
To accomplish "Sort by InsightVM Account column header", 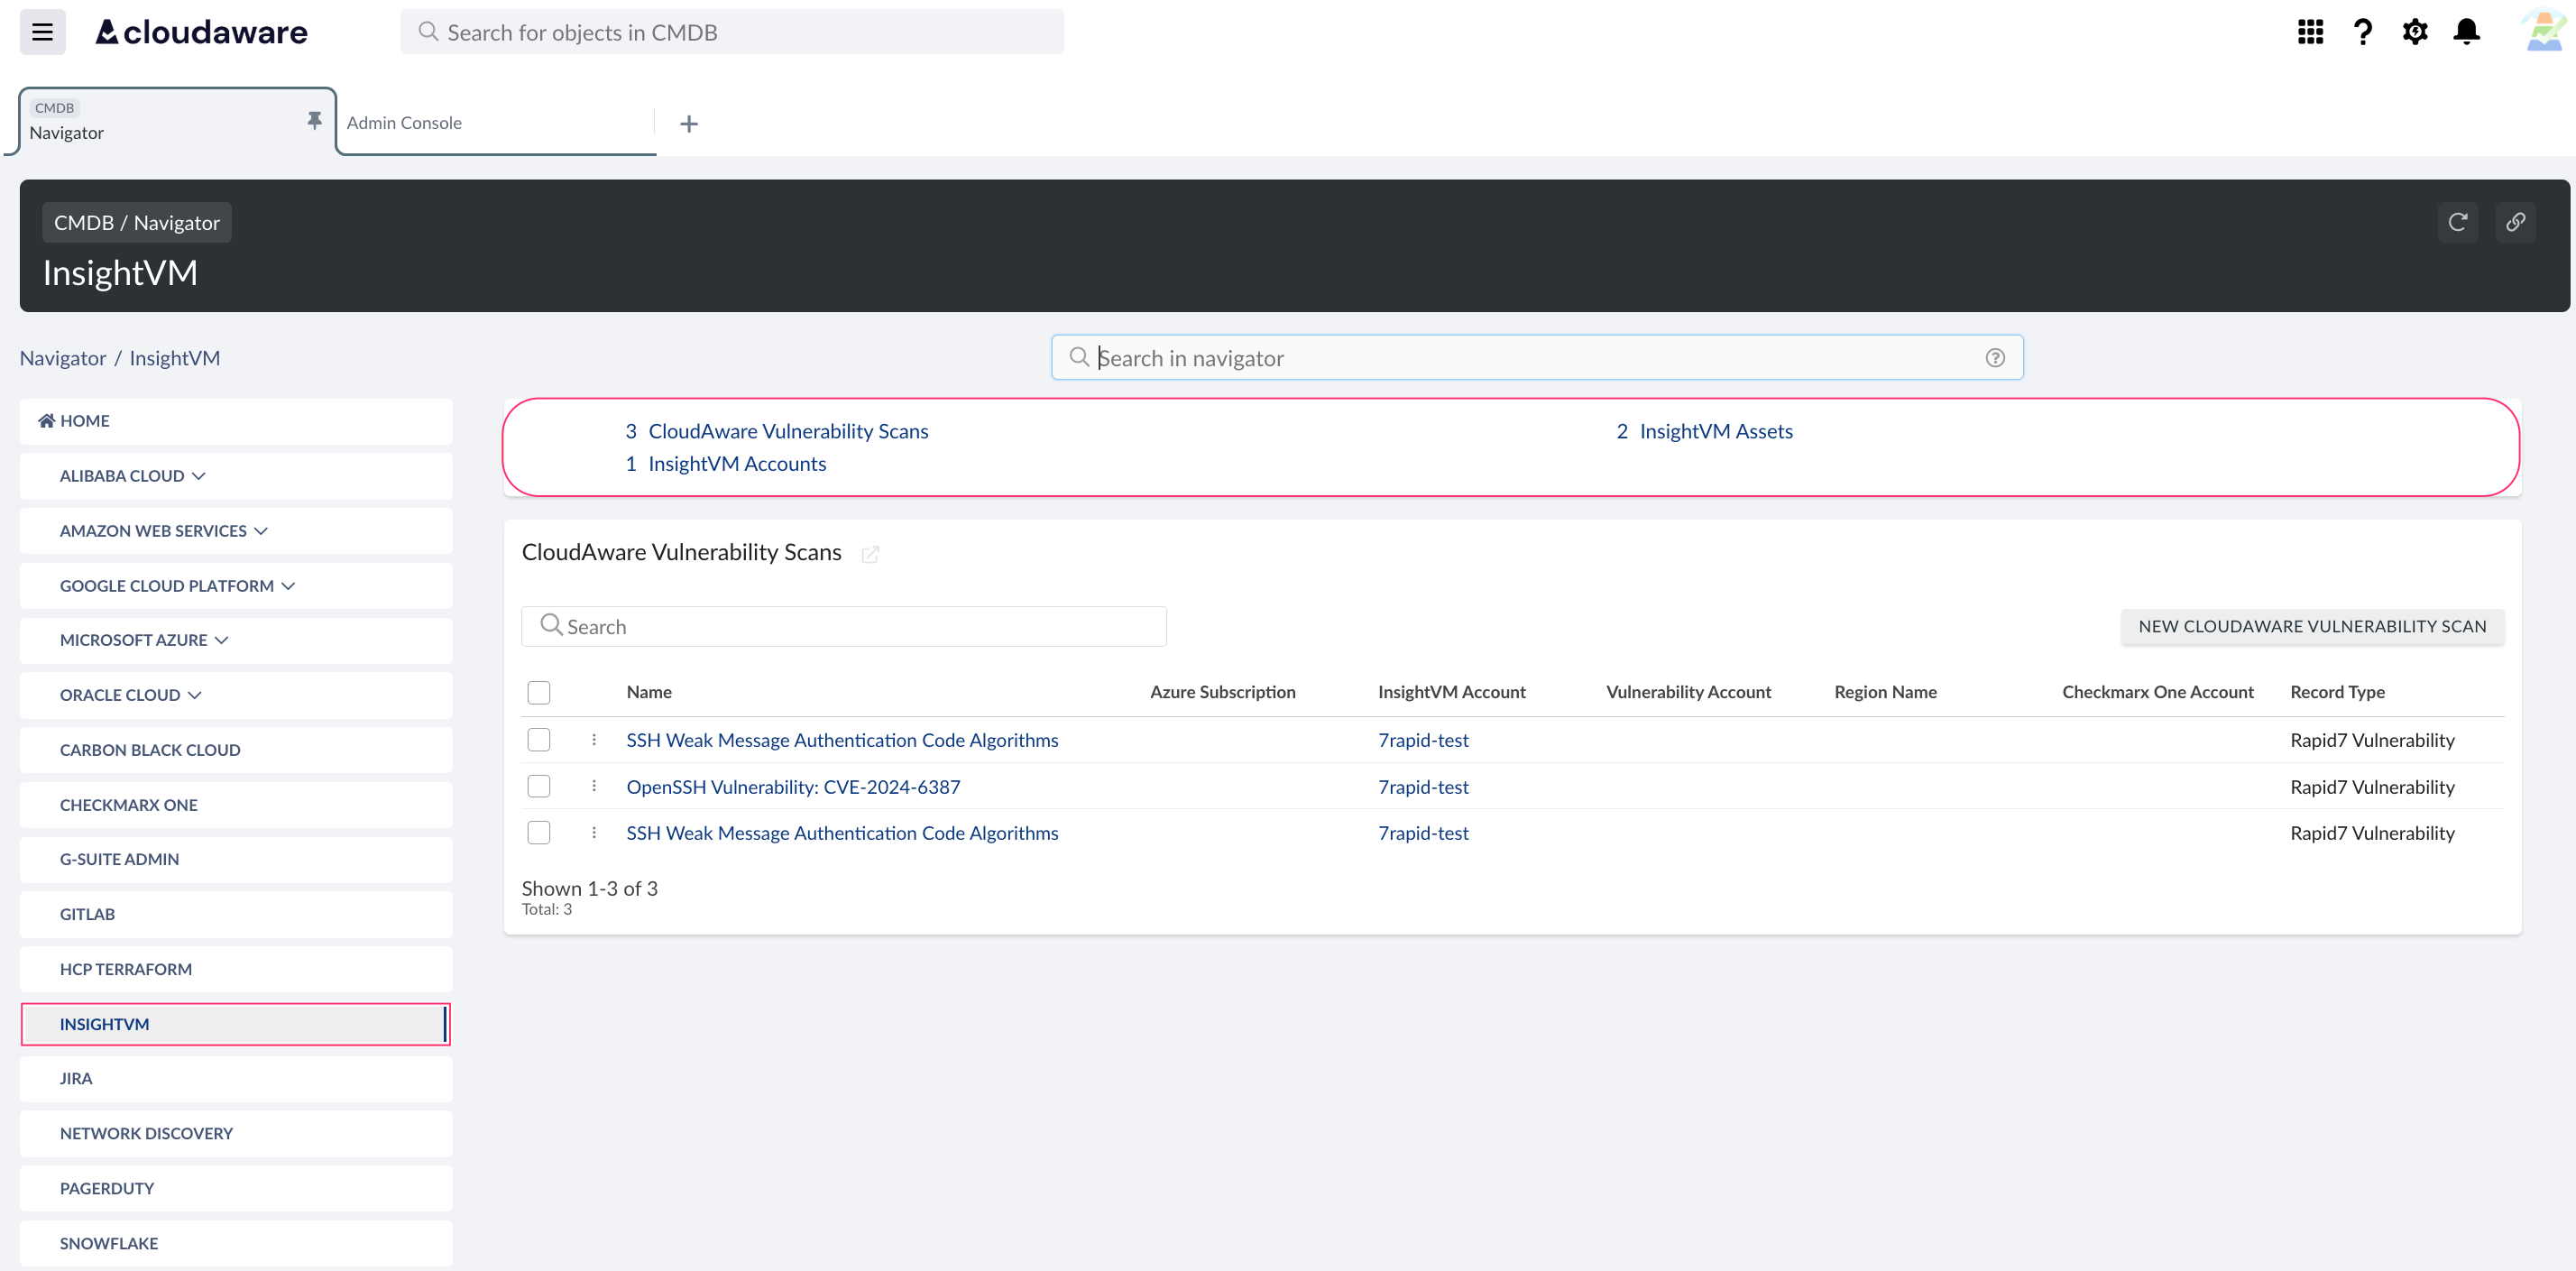I will pos(1452,692).
